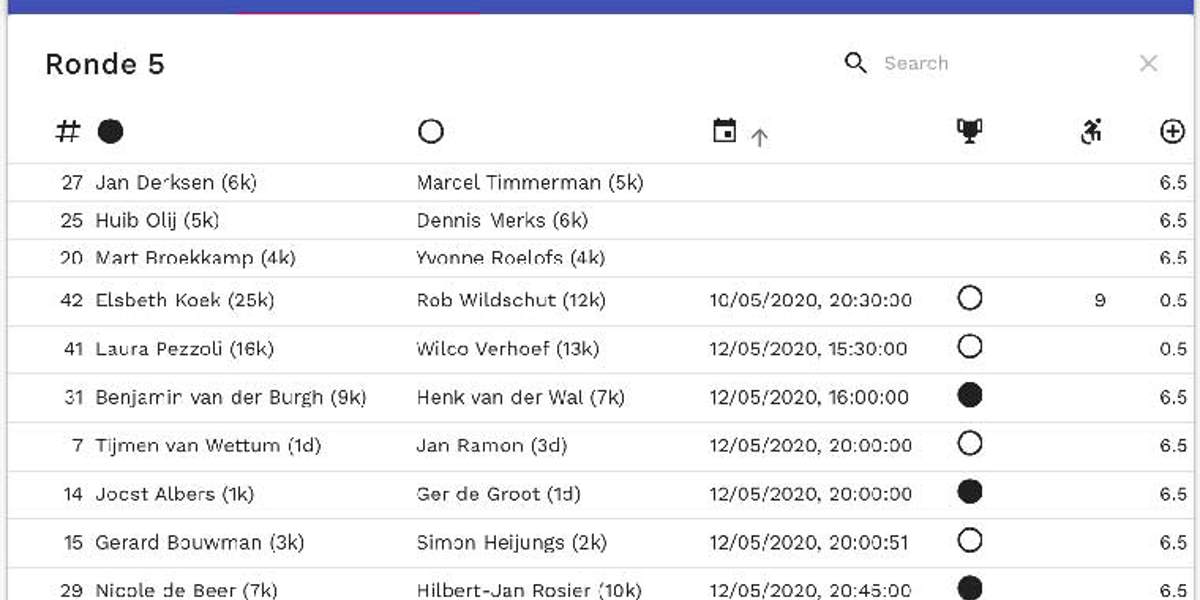
Task: Click opponent name Ger de Groot (1d)
Action: tap(498, 494)
